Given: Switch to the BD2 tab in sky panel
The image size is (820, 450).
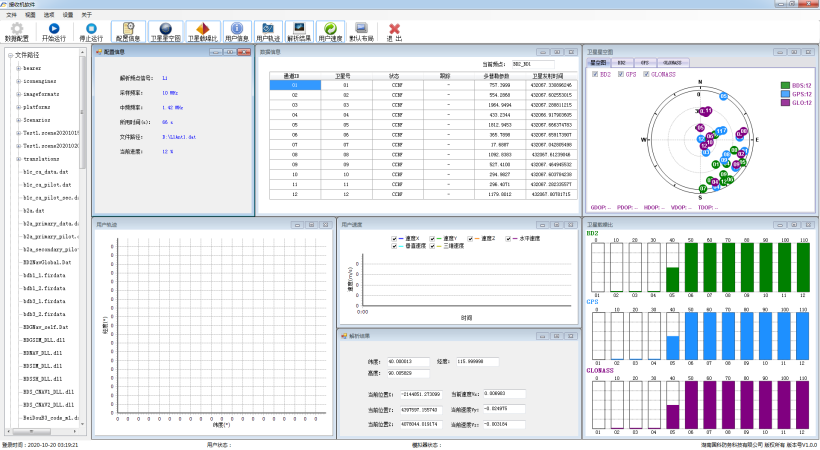Looking at the screenshot, I should (x=621, y=62).
